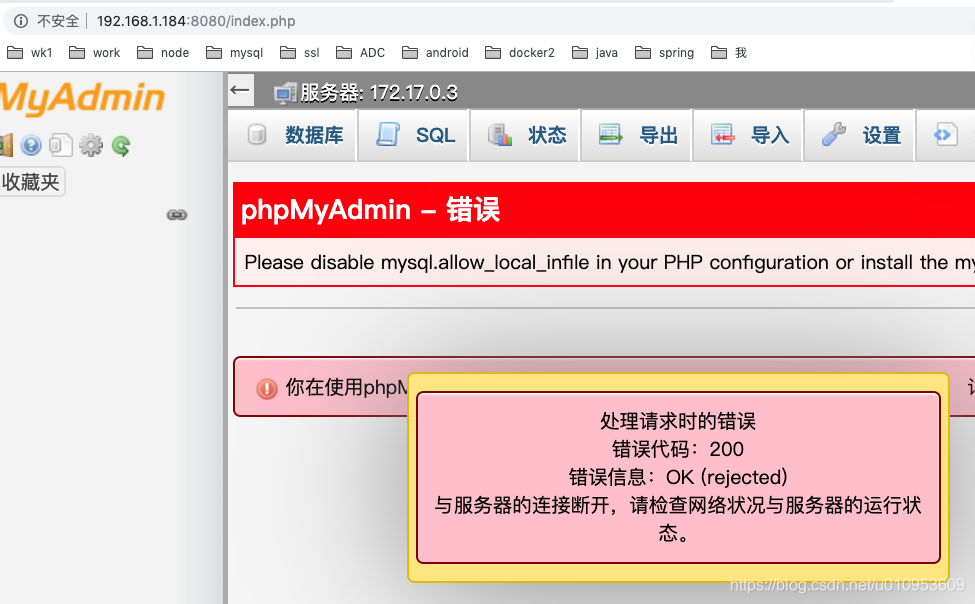975x604 pixels.
Task: Click the 服务器: 172.17.0.3 breadcrumb link
Action: [379, 93]
